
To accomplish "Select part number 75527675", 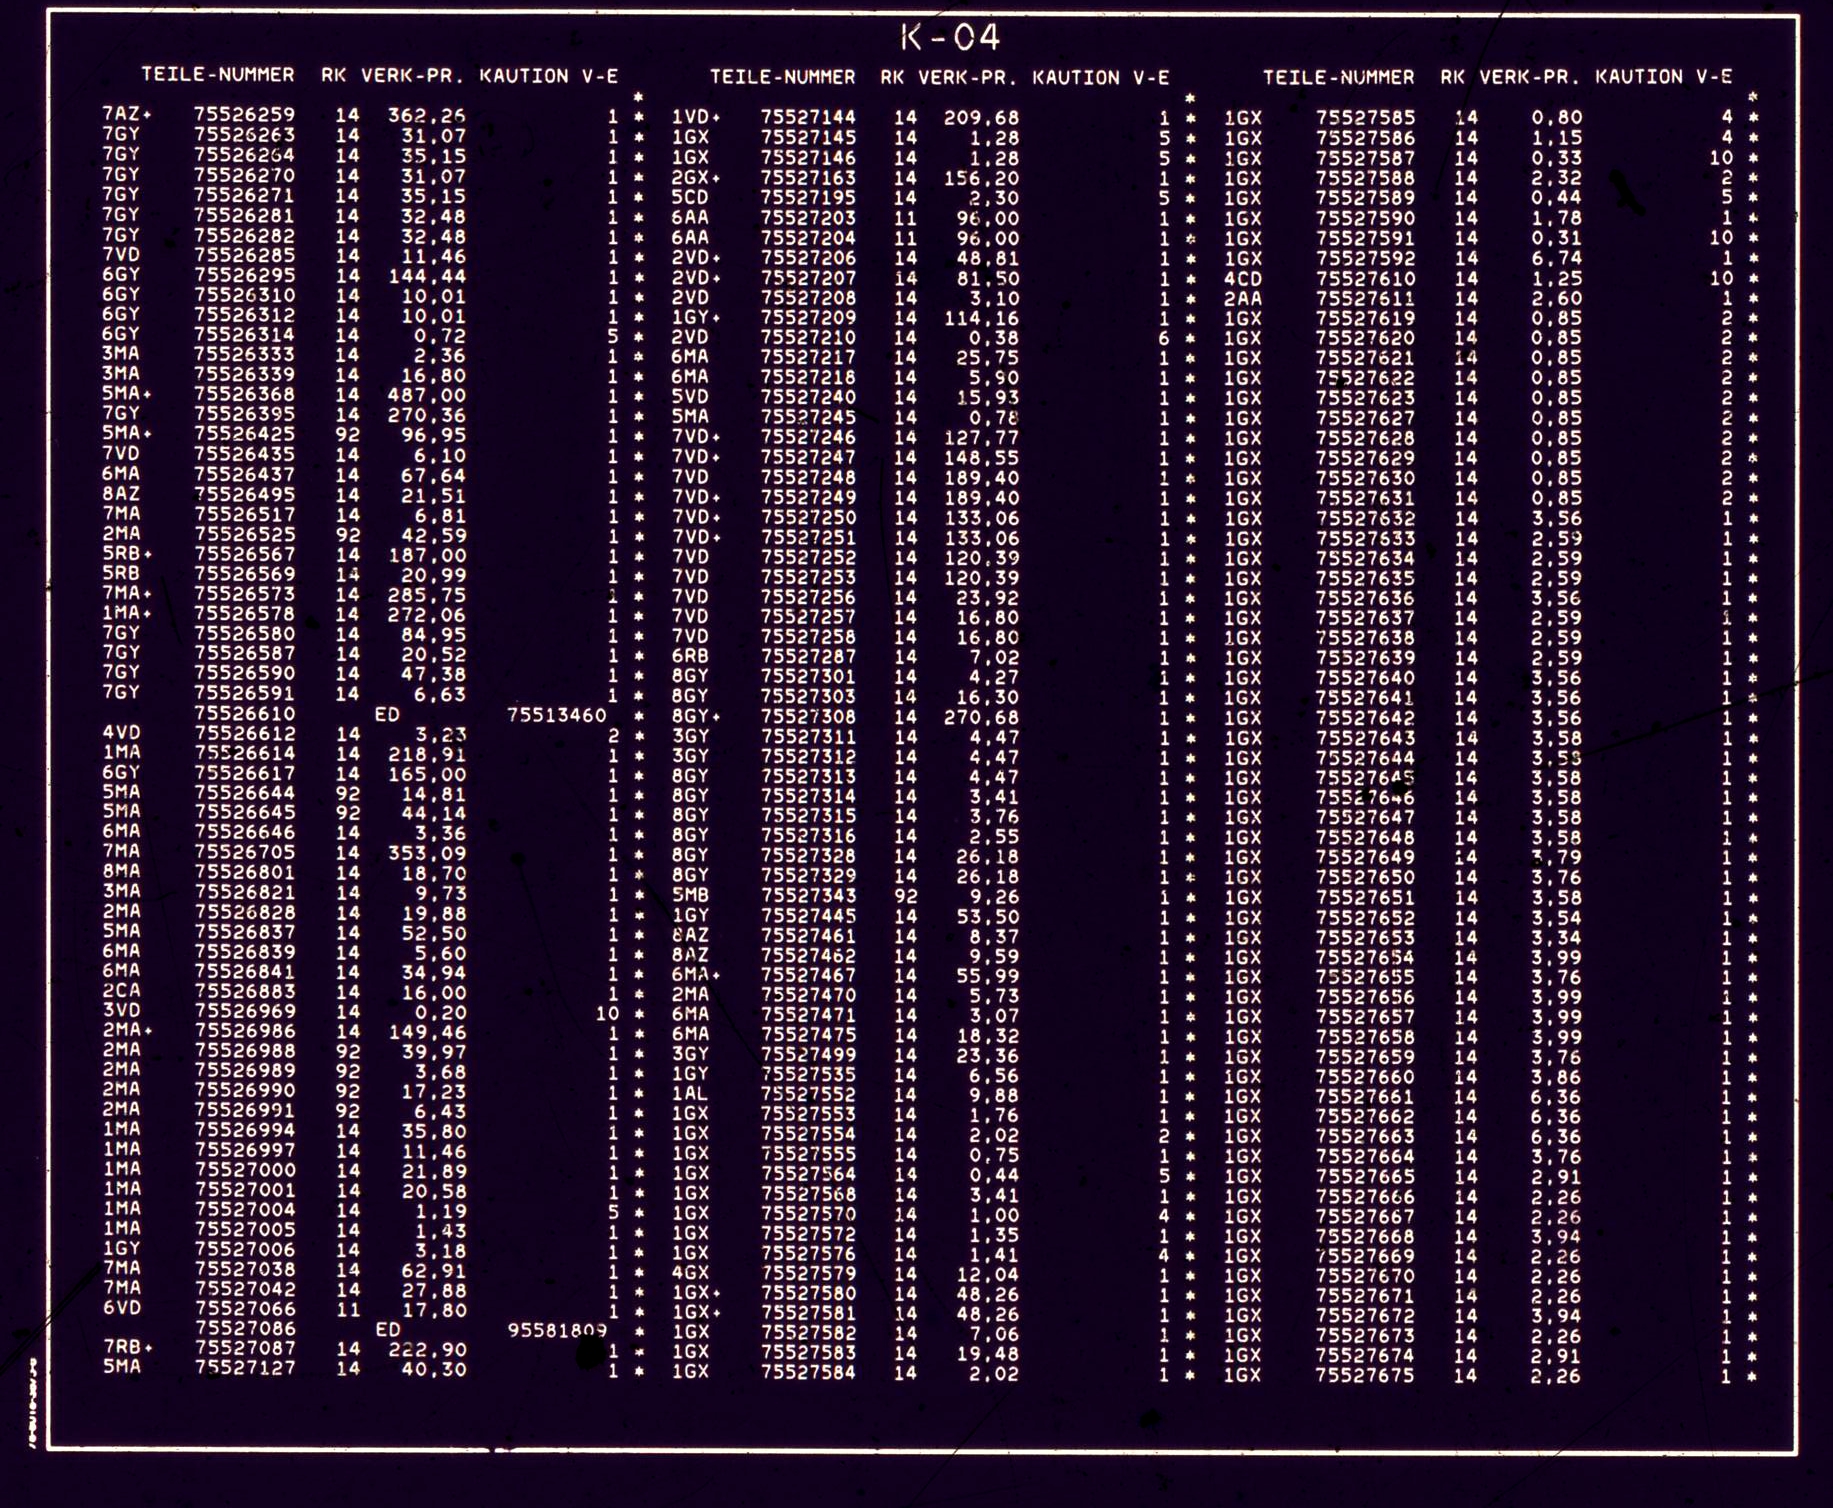I will coord(1365,1375).
